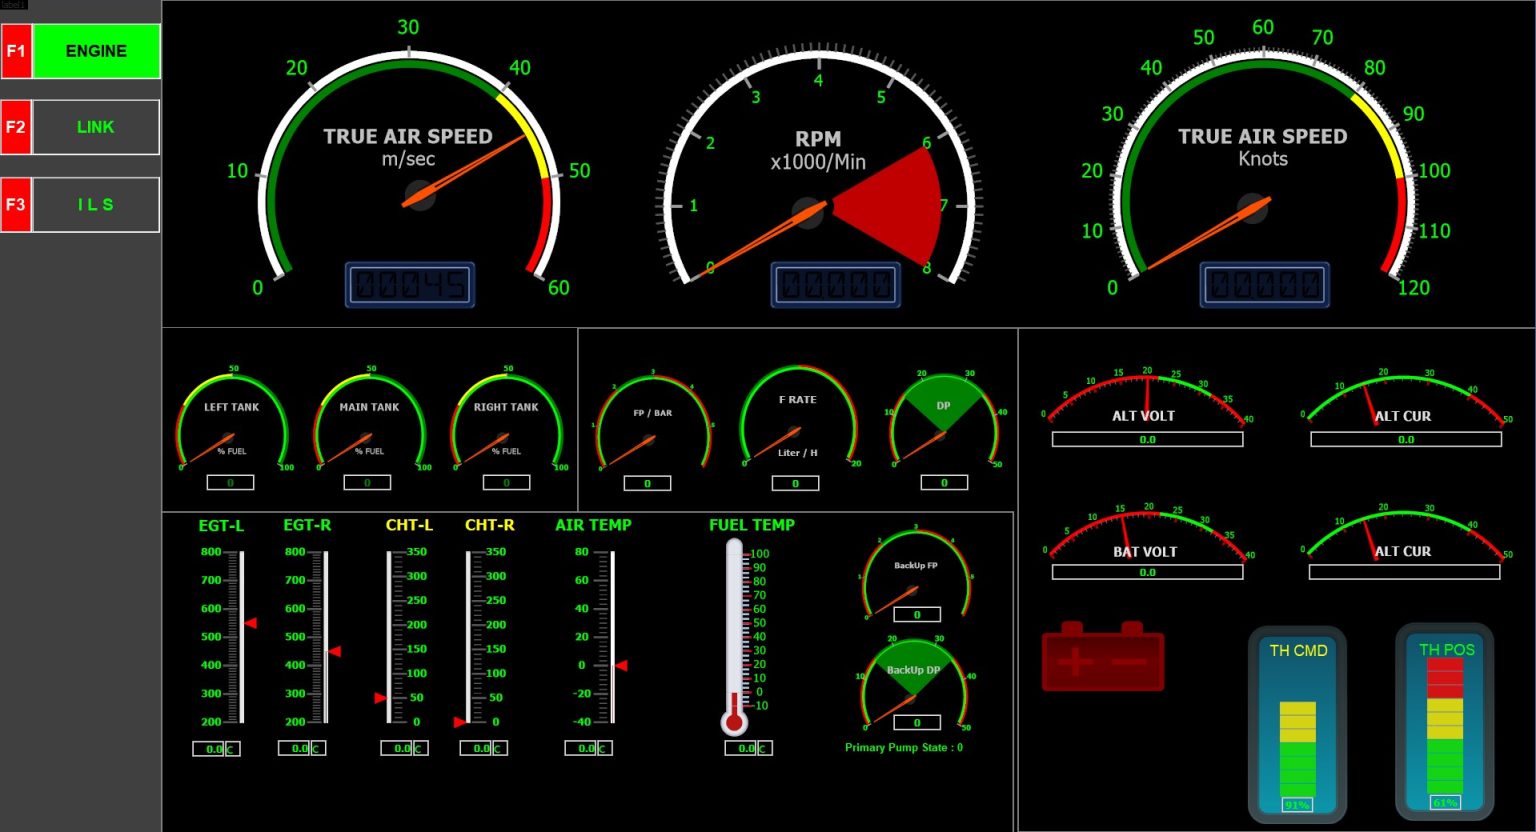The height and width of the screenshot is (832, 1536).
Task: Select the FUEL TEMP thermometer
Action: (733, 640)
